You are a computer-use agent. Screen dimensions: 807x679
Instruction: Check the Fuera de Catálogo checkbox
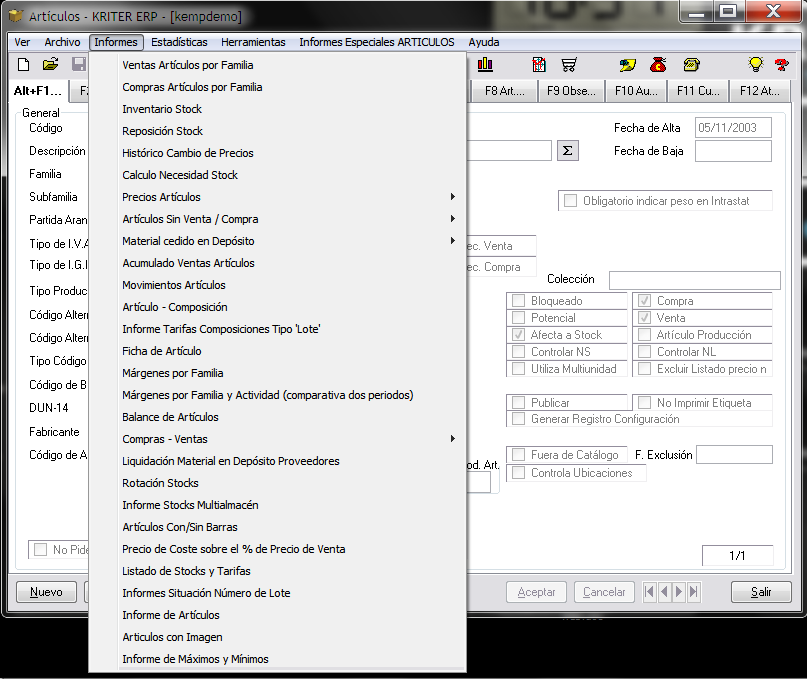[518, 455]
